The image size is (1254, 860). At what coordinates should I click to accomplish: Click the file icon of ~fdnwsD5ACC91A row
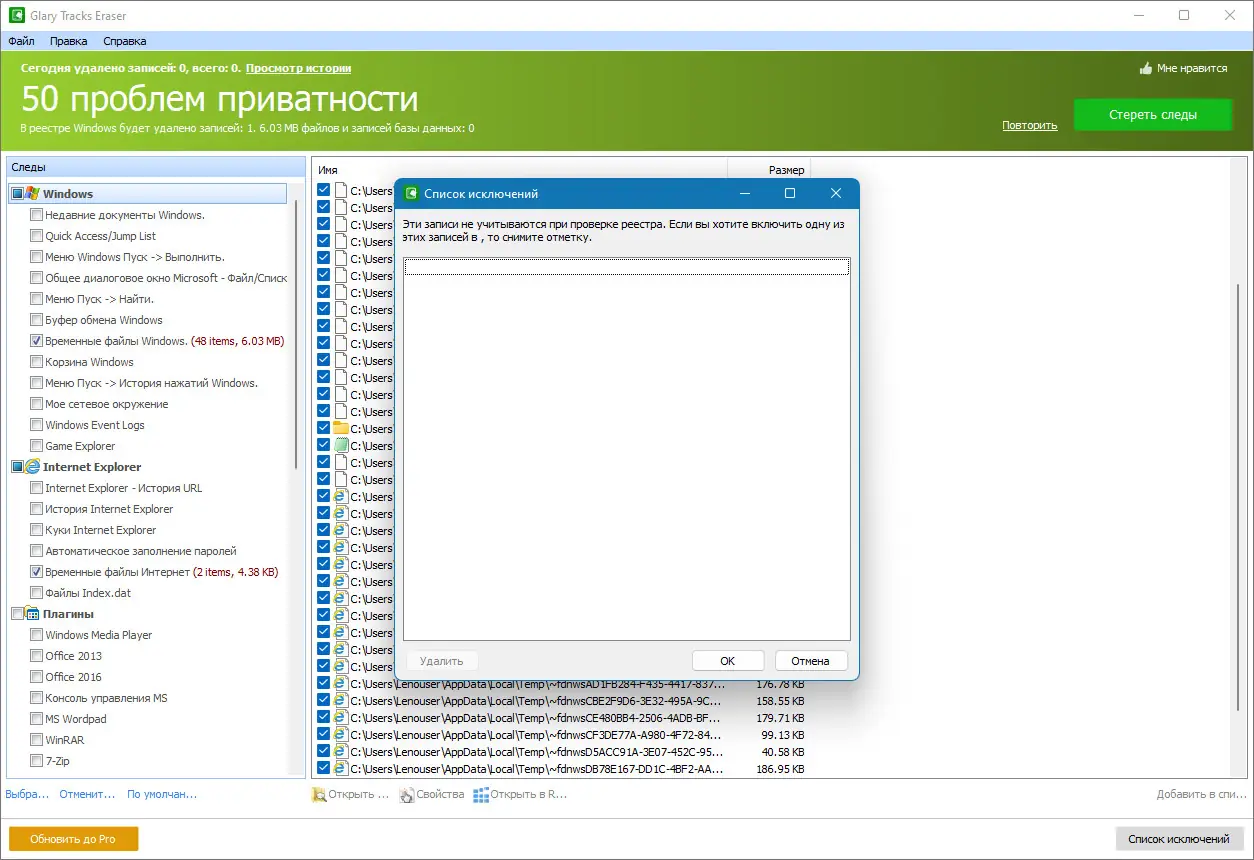(340, 752)
